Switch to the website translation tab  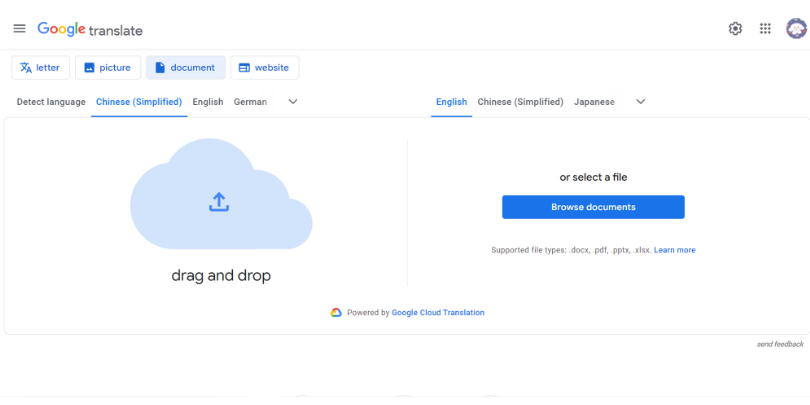point(264,68)
